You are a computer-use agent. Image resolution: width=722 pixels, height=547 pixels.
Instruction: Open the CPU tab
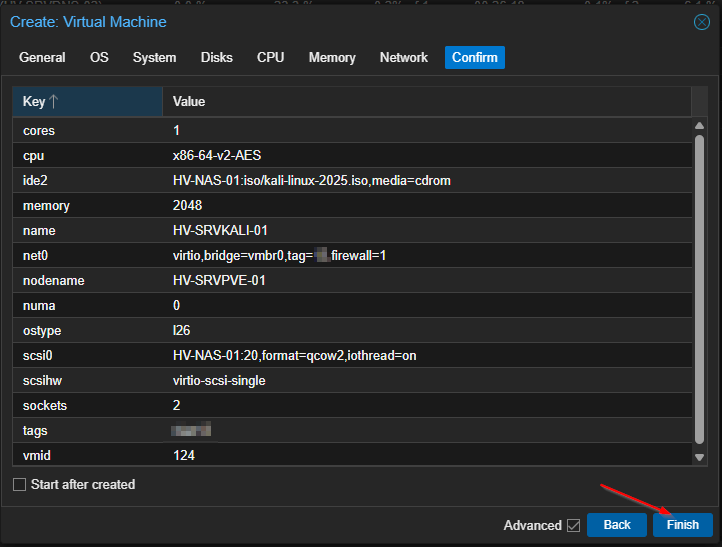(270, 58)
